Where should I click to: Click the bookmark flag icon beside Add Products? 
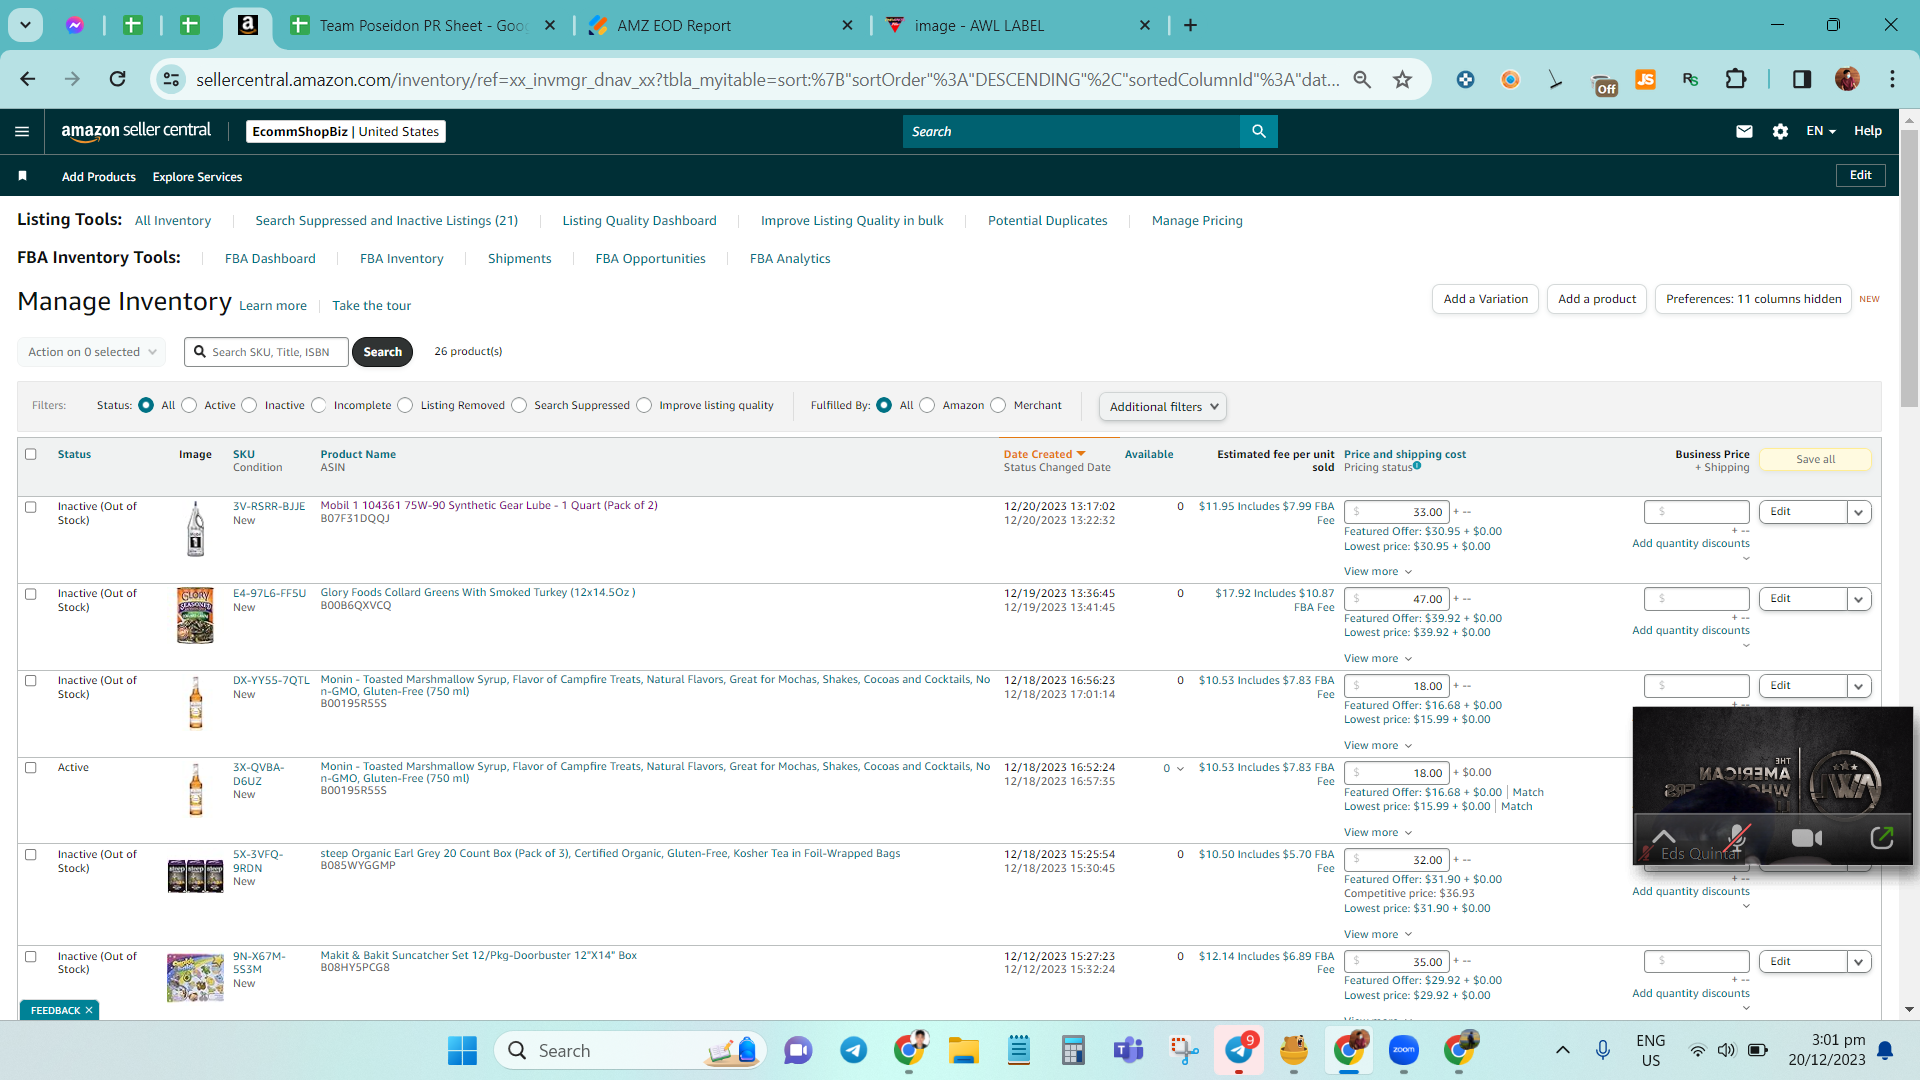tap(22, 176)
